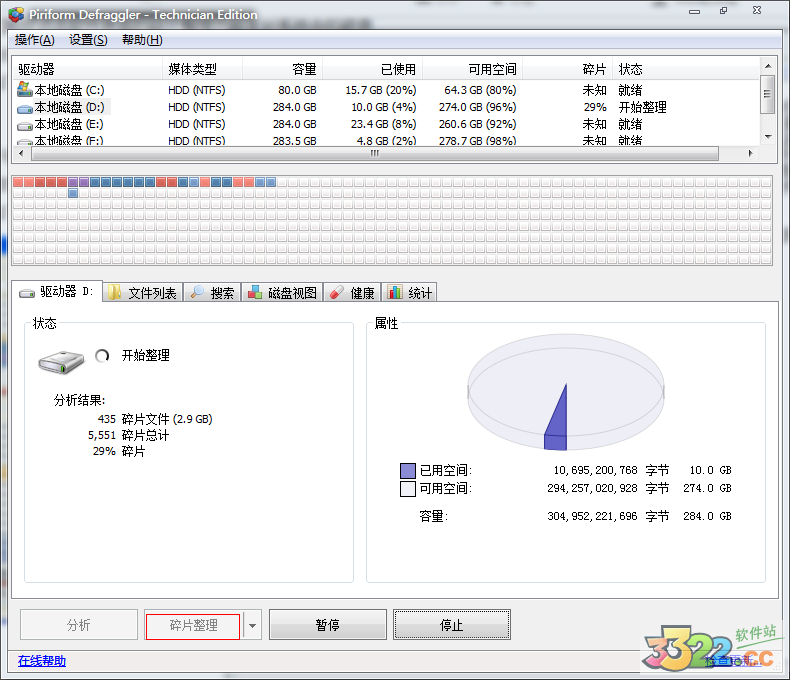Click the E: drive disk icon

tap(24, 125)
